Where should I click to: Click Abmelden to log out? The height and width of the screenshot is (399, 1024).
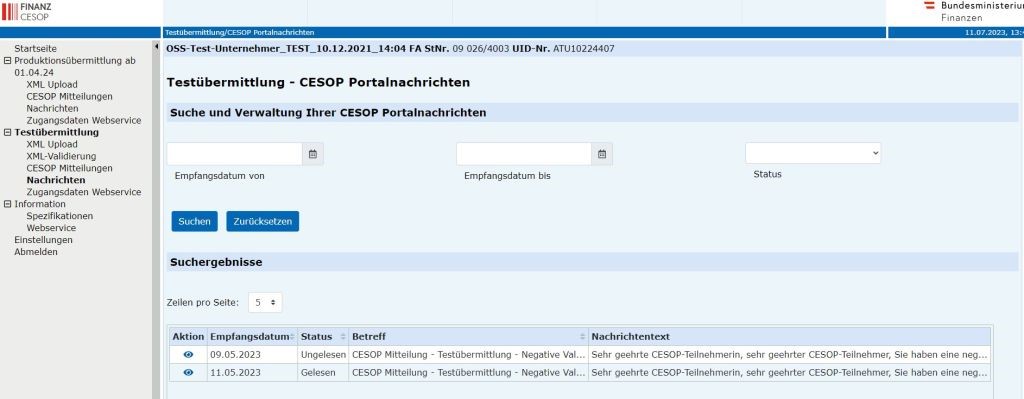pos(36,252)
